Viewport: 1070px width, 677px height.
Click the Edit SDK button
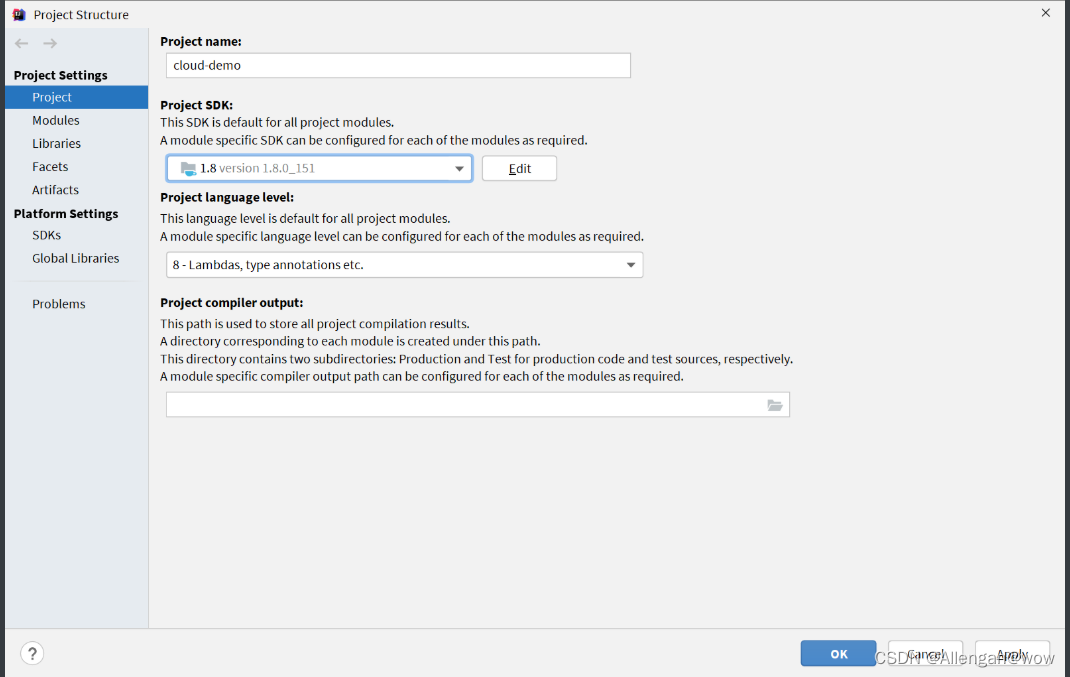[x=519, y=169]
